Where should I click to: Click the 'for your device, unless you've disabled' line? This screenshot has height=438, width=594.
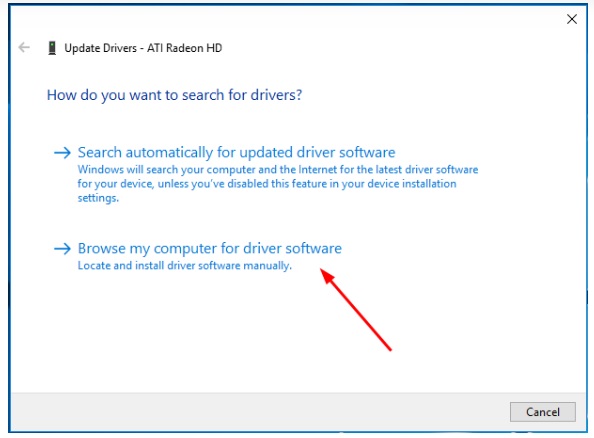pyautogui.click(x=267, y=184)
